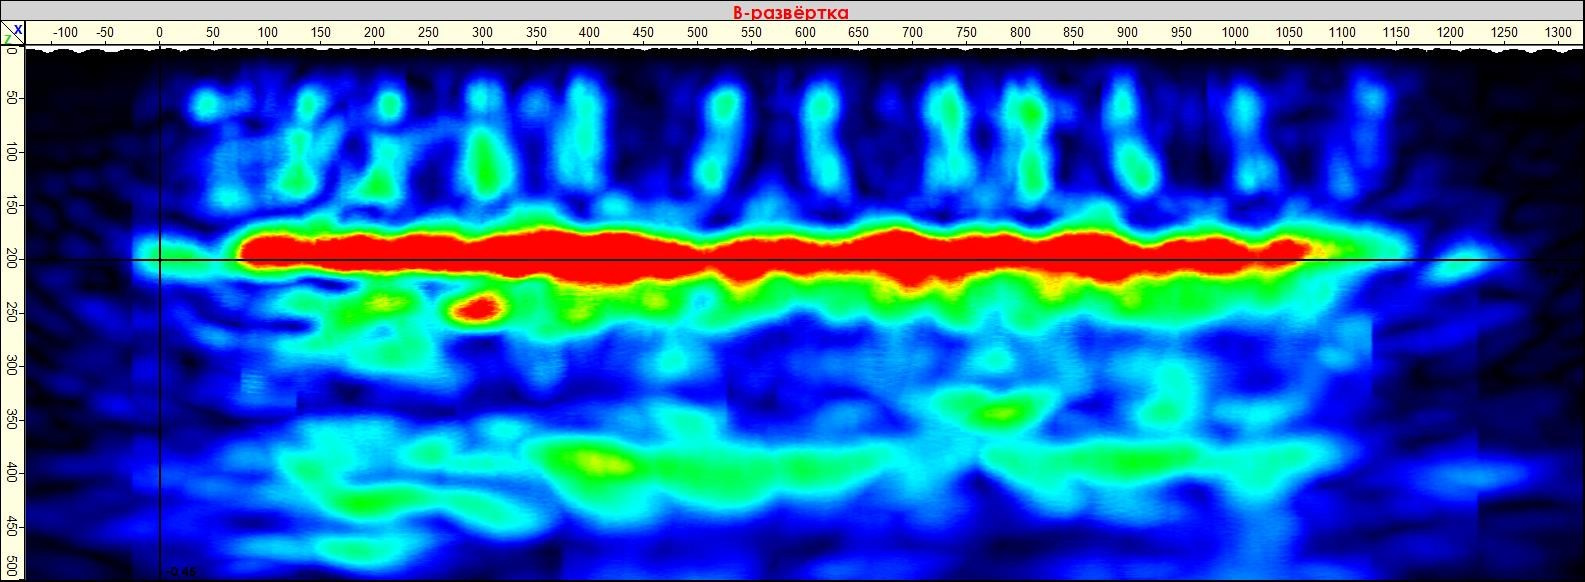Screen dimensions: 1585x582
Task: Select the 500 mark on the top ruler
Action: pyautogui.click(x=697, y=33)
